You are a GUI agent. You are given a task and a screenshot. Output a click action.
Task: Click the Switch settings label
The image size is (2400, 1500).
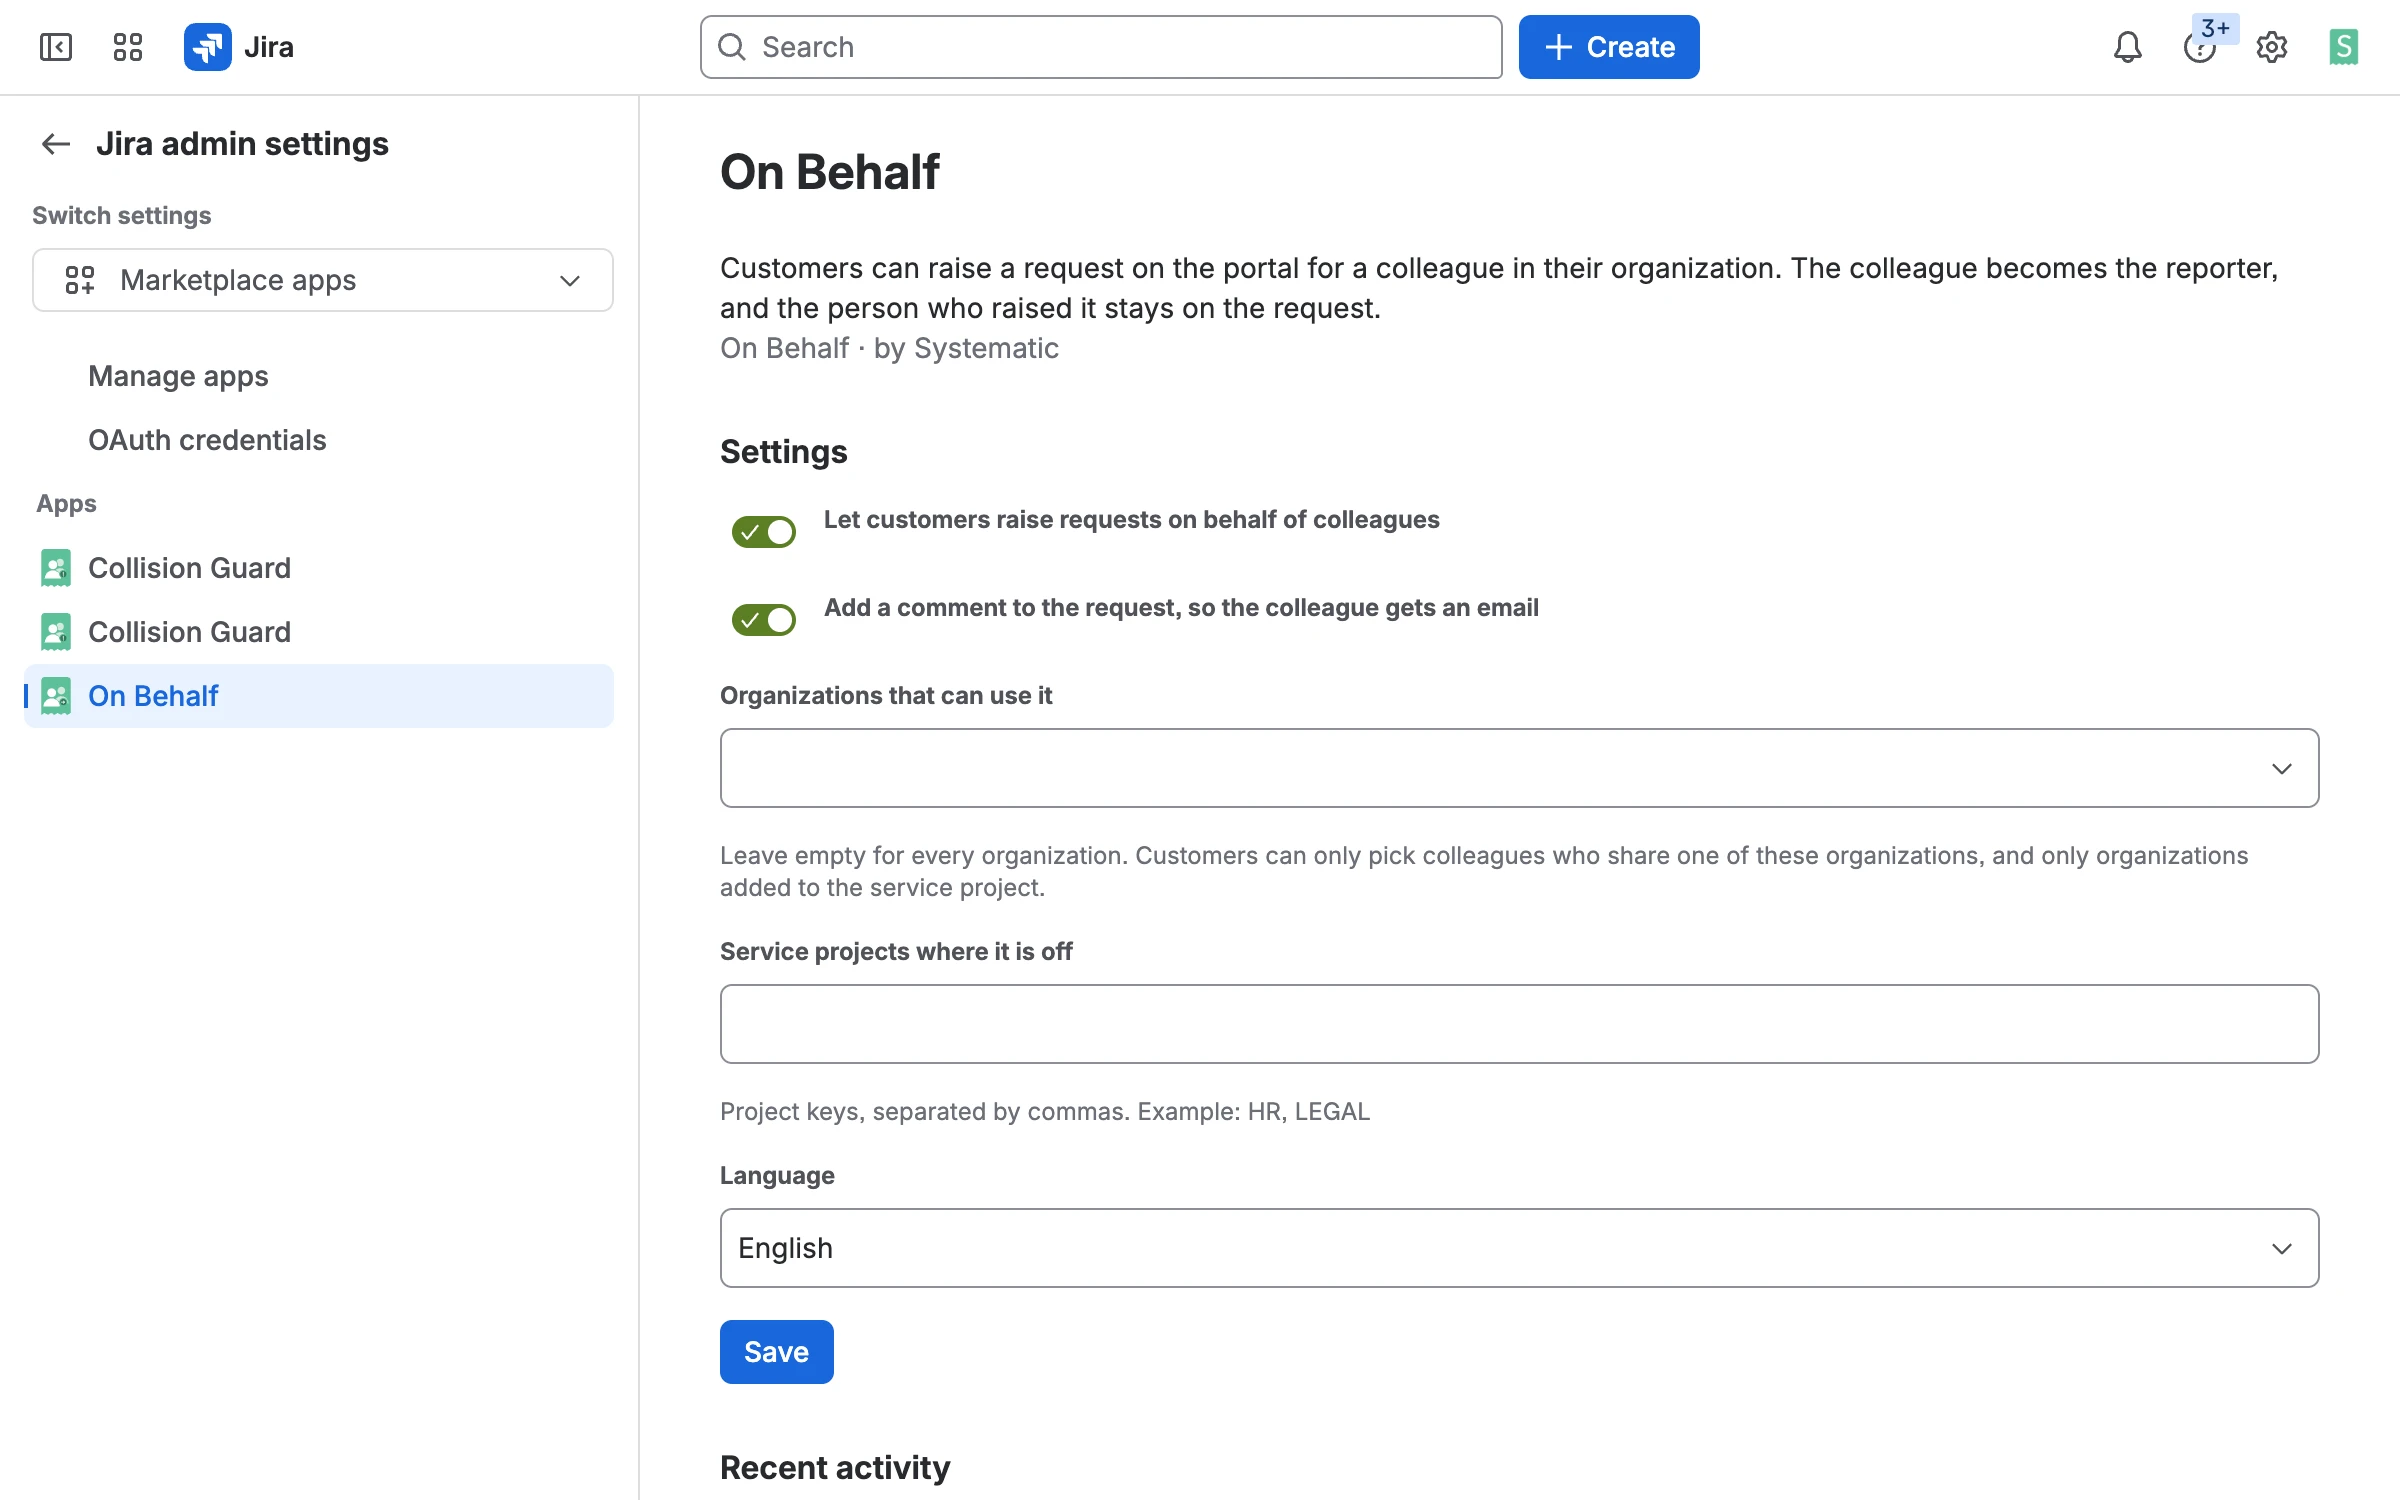[x=121, y=216]
